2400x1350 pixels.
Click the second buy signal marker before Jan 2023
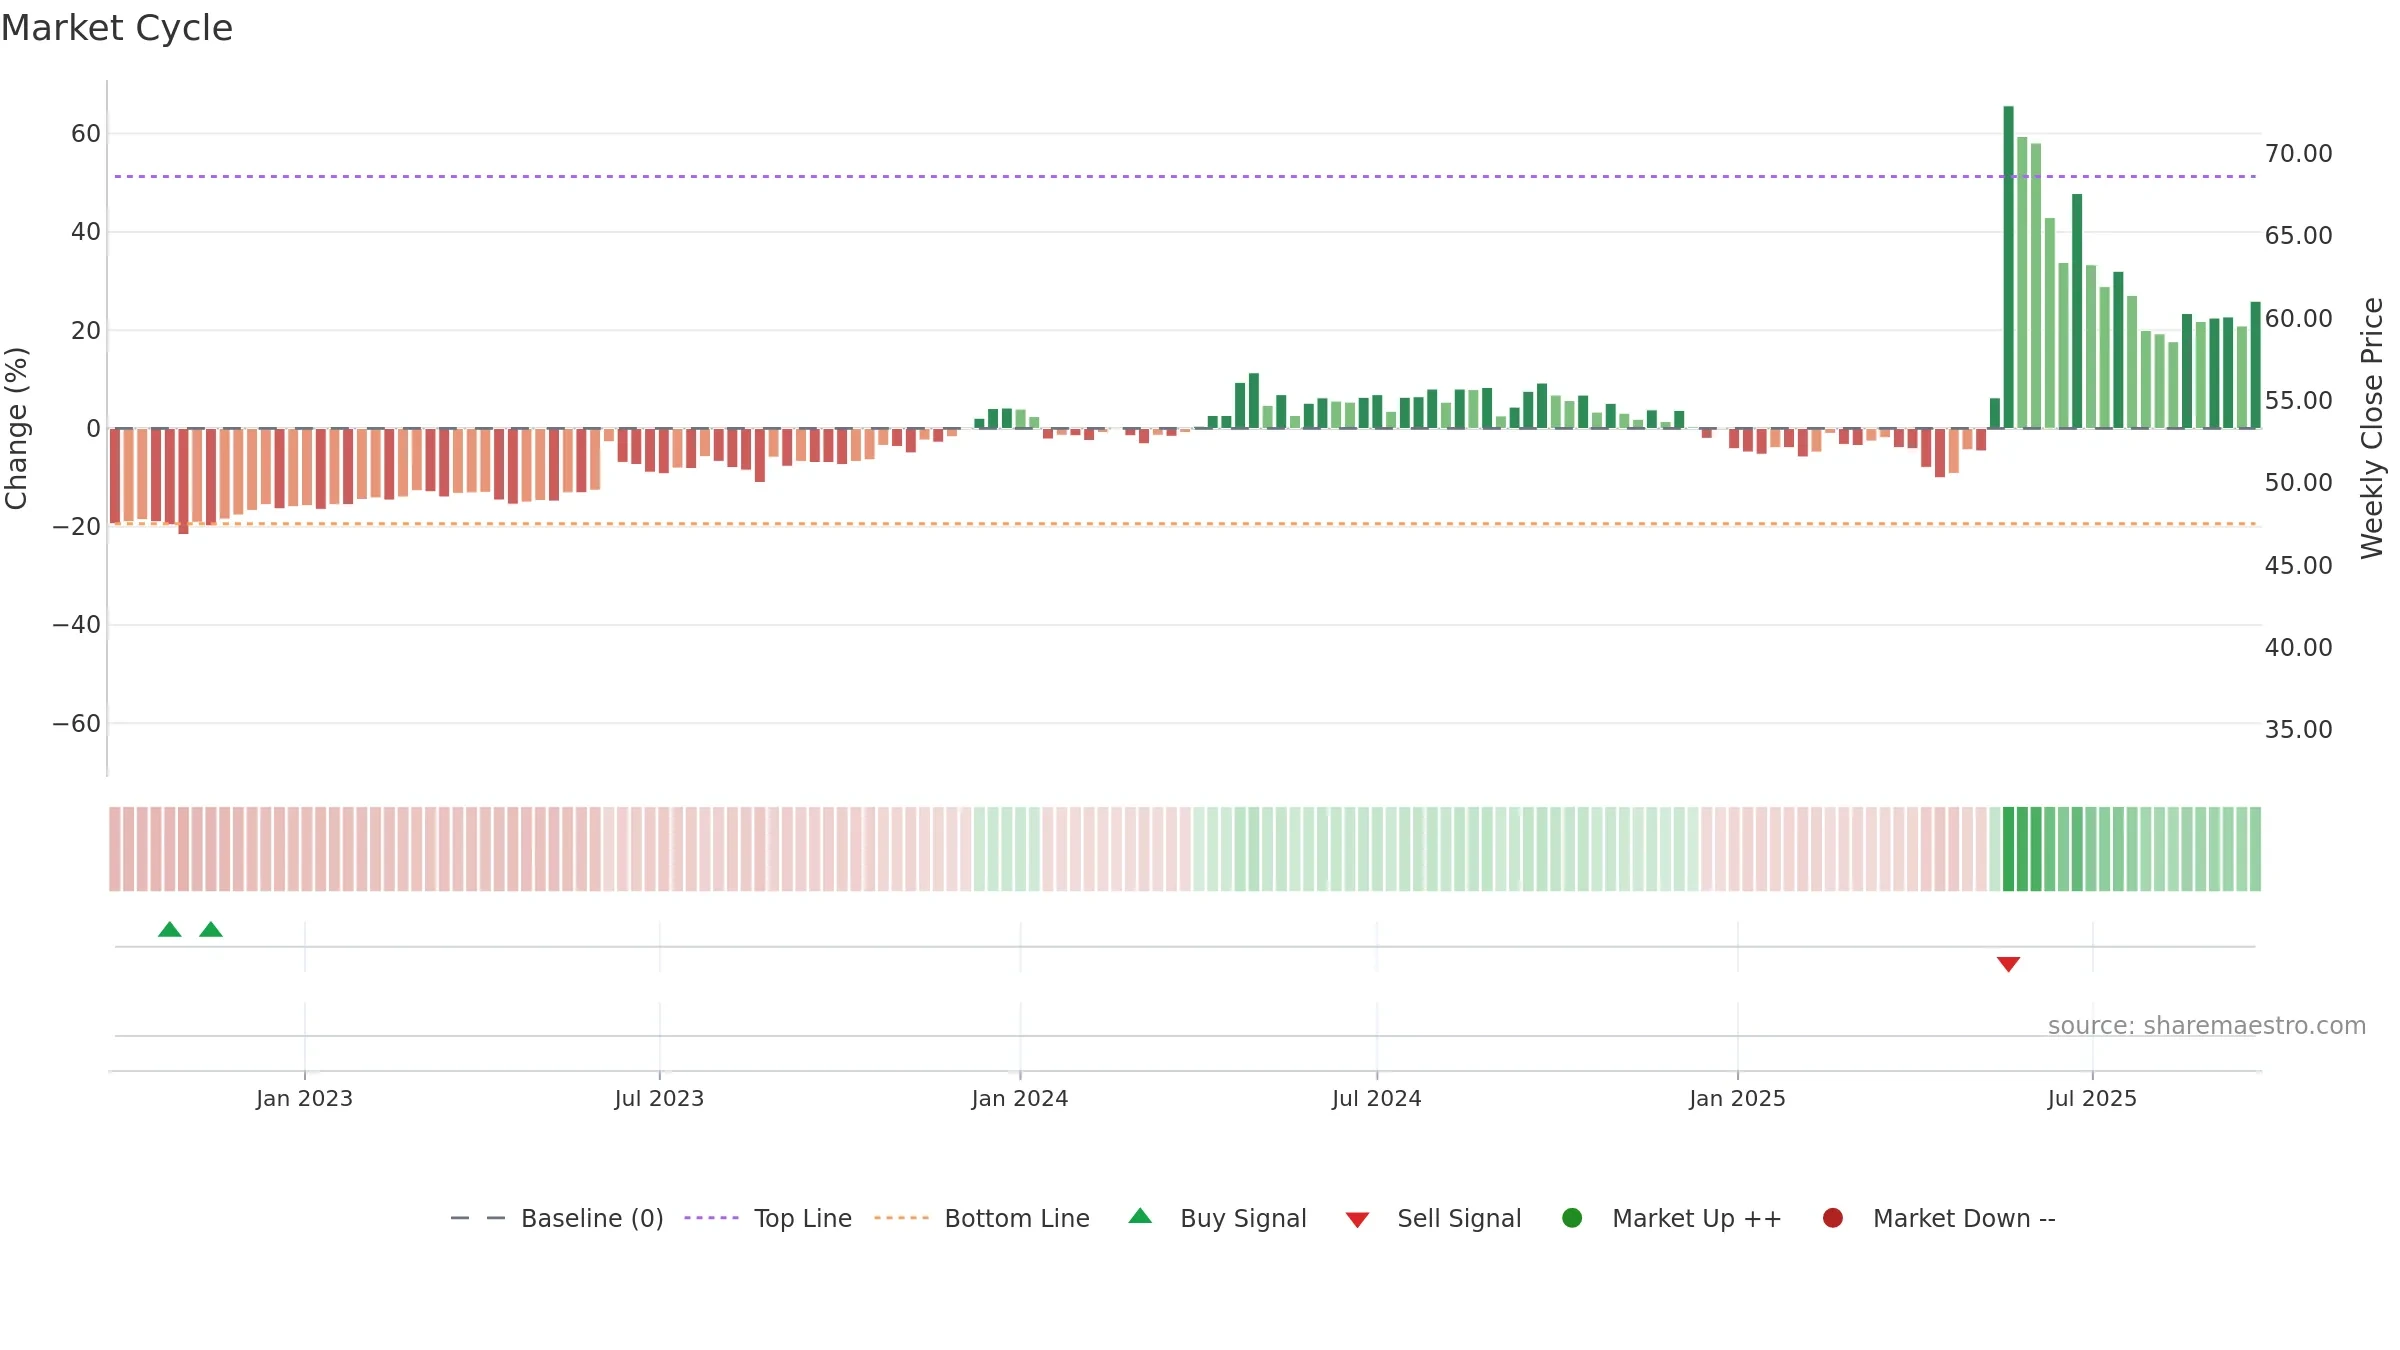211,929
